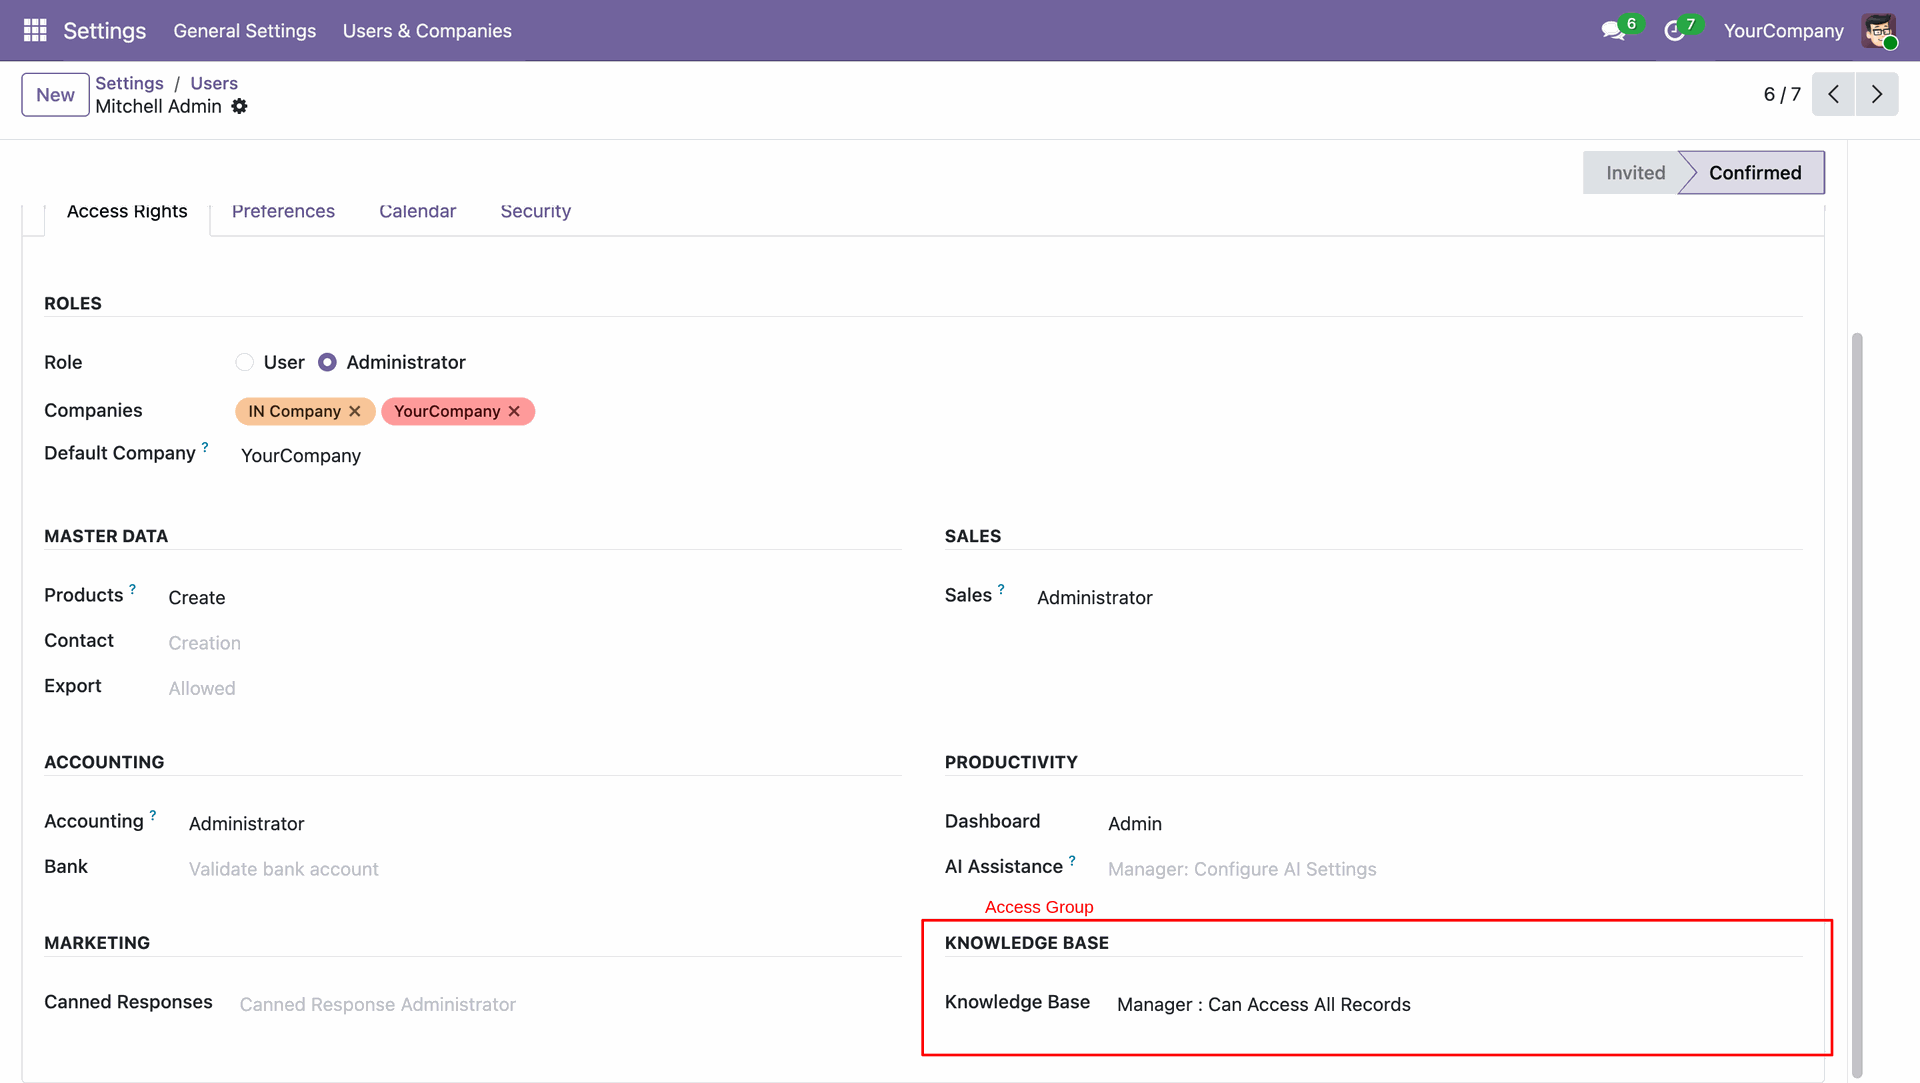
Task: Click the Invited status stage
Action: (x=1635, y=172)
